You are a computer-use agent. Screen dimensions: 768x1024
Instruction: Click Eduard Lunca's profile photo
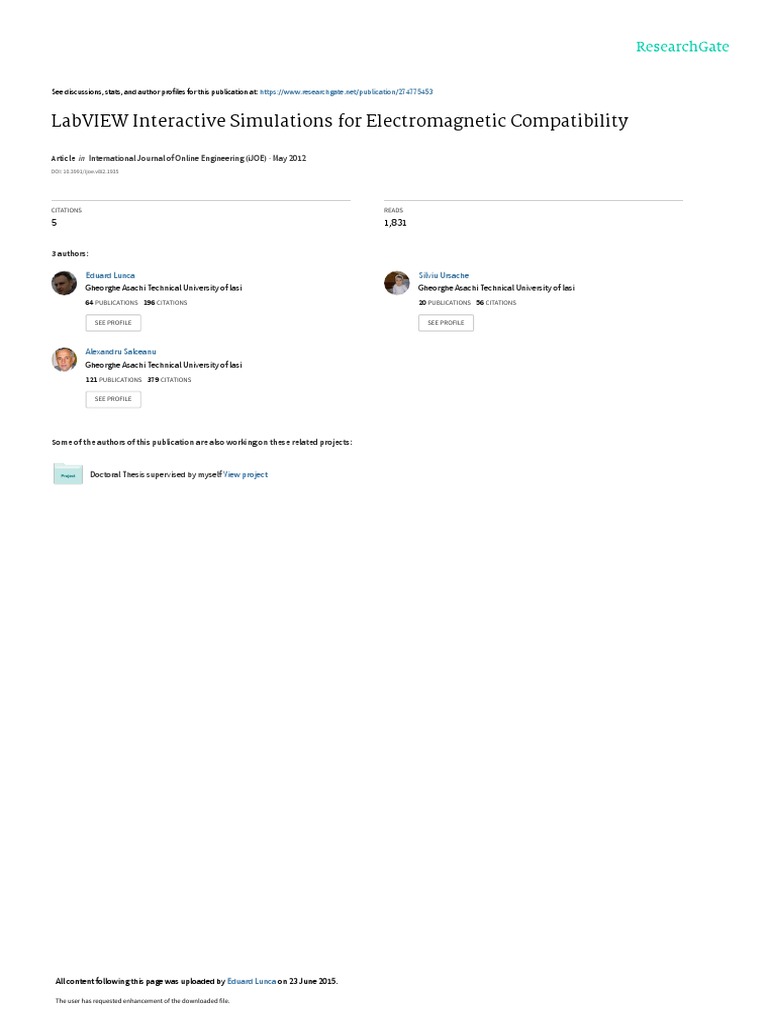[64, 283]
